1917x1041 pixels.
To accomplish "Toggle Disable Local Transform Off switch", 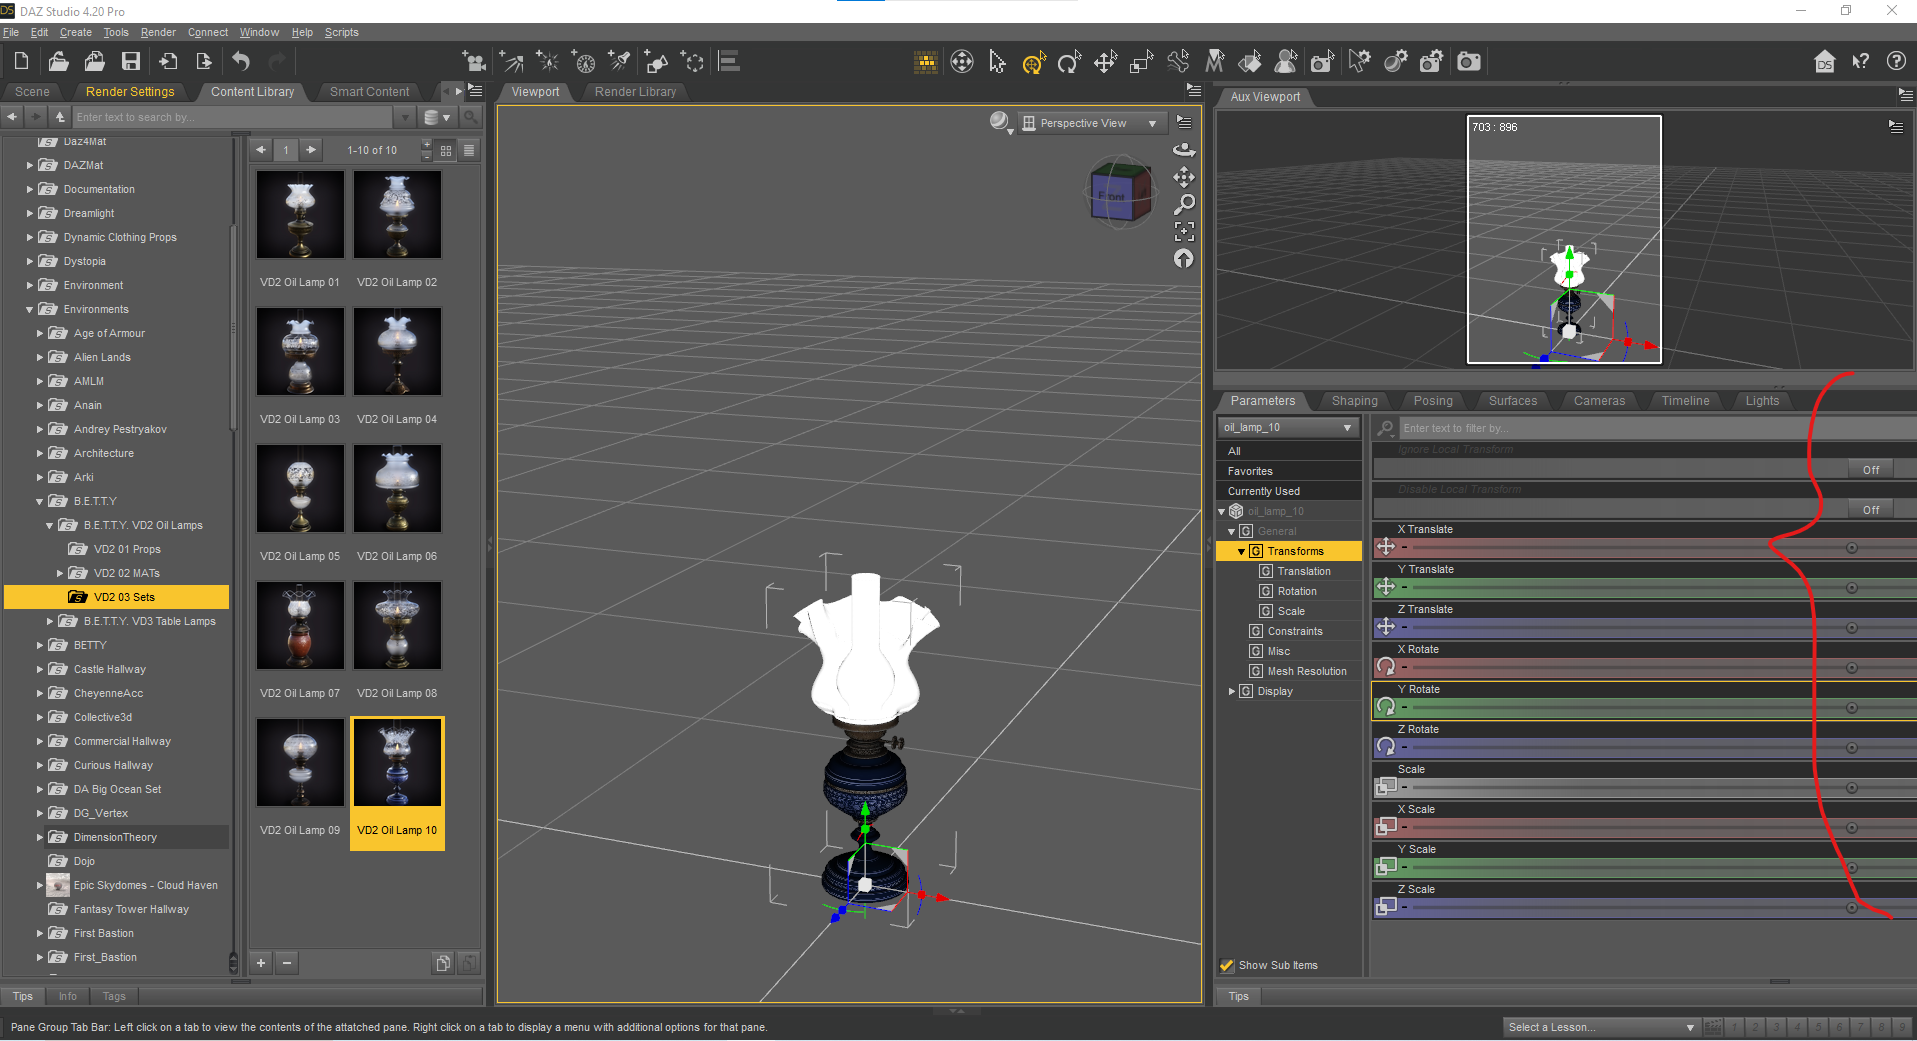I will click(1870, 510).
